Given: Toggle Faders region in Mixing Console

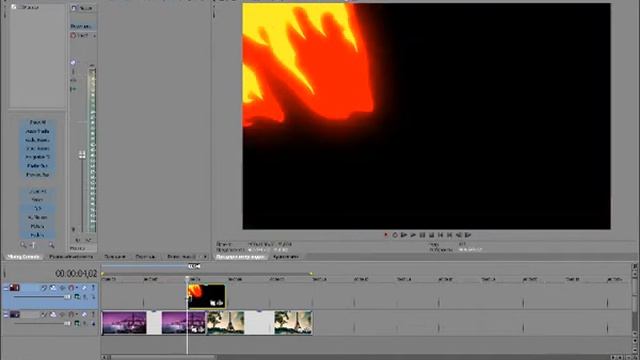Looking at the screenshot, I should [x=38, y=235].
